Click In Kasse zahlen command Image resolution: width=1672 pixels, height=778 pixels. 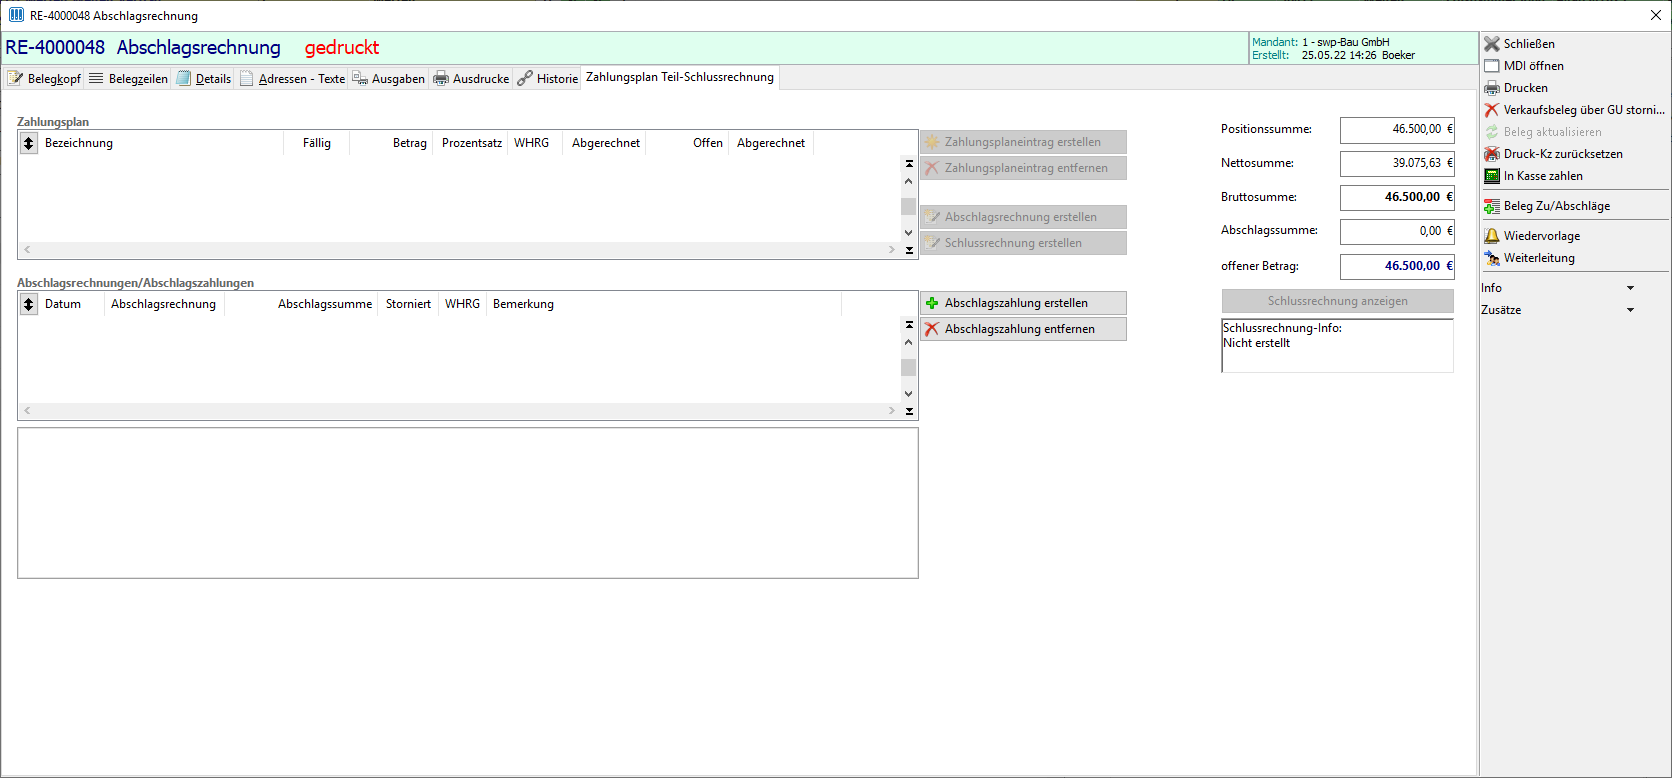(x=1543, y=176)
